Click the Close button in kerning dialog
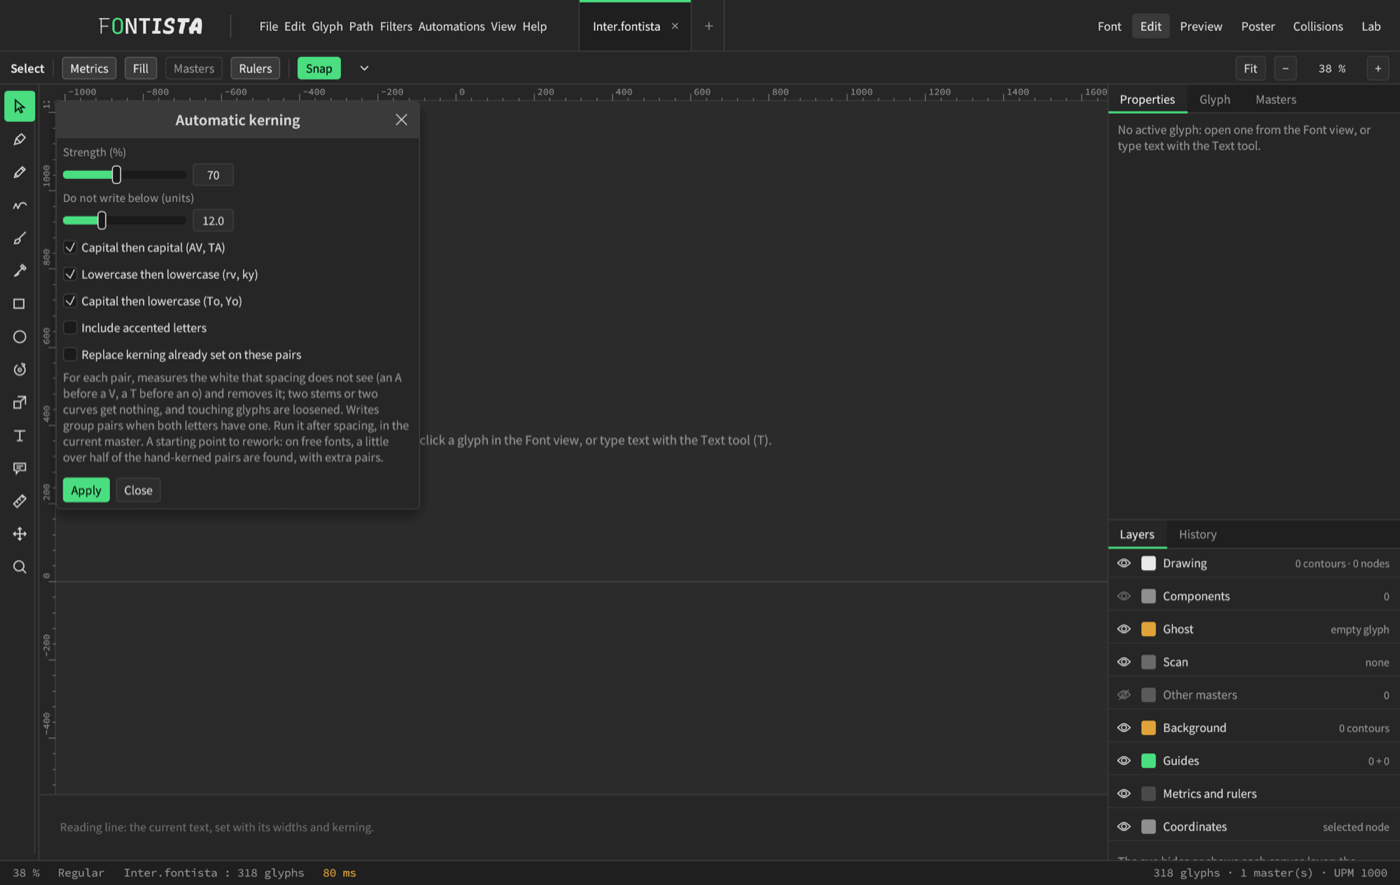 [138, 490]
